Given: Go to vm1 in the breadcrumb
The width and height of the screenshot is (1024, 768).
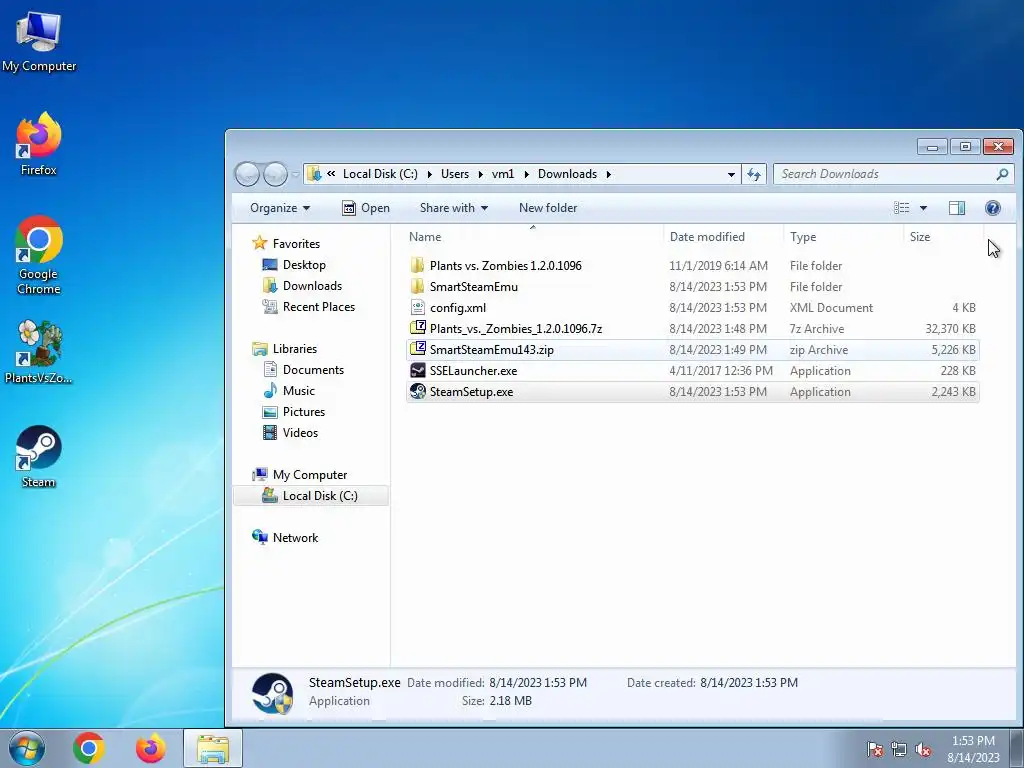Looking at the screenshot, I should pos(503,174).
